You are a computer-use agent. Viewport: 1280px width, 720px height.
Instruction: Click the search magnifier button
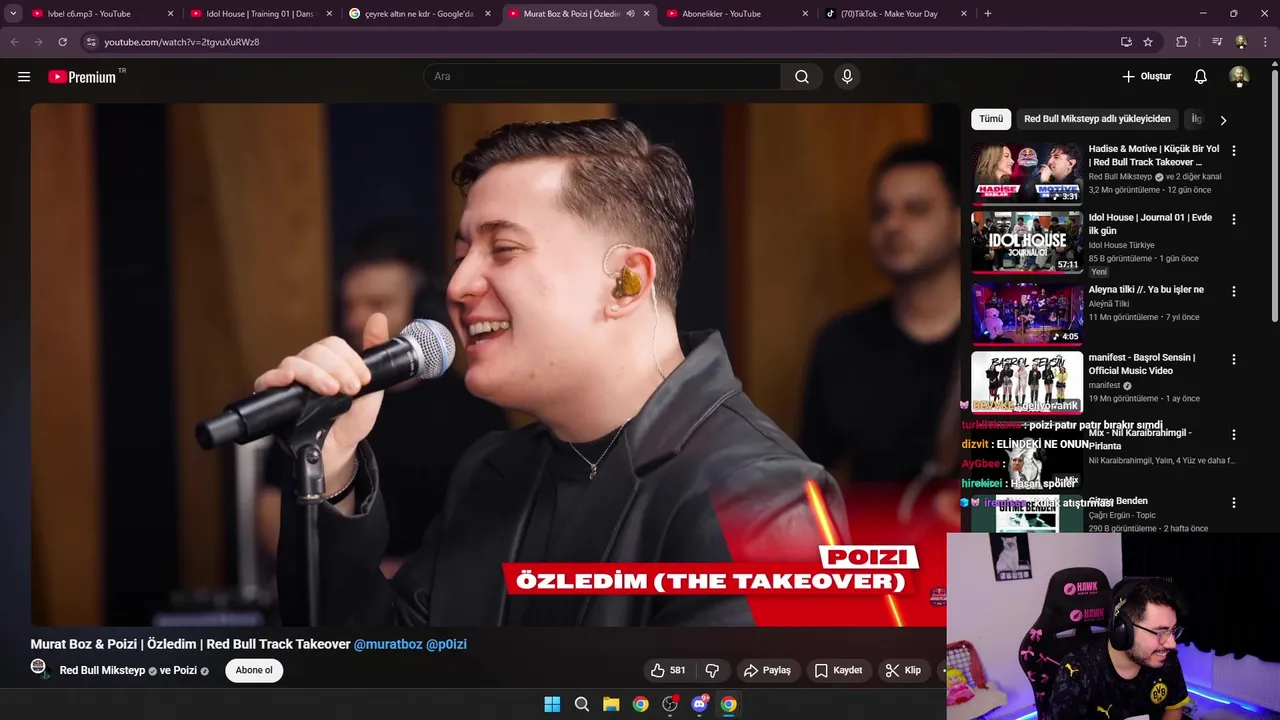pyautogui.click(x=802, y=77)
